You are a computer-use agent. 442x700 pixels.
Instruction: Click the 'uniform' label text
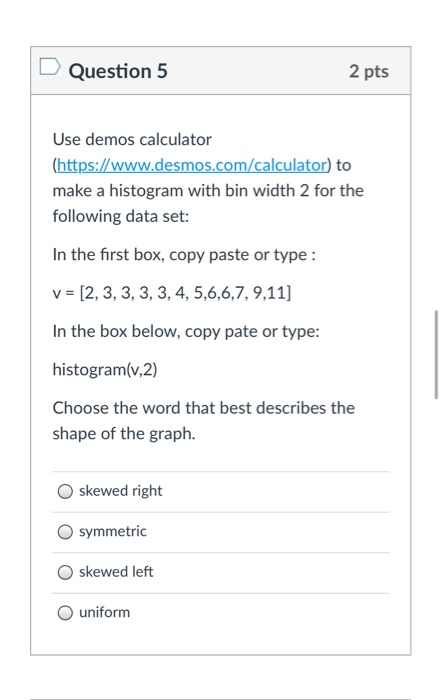(104, 612)
